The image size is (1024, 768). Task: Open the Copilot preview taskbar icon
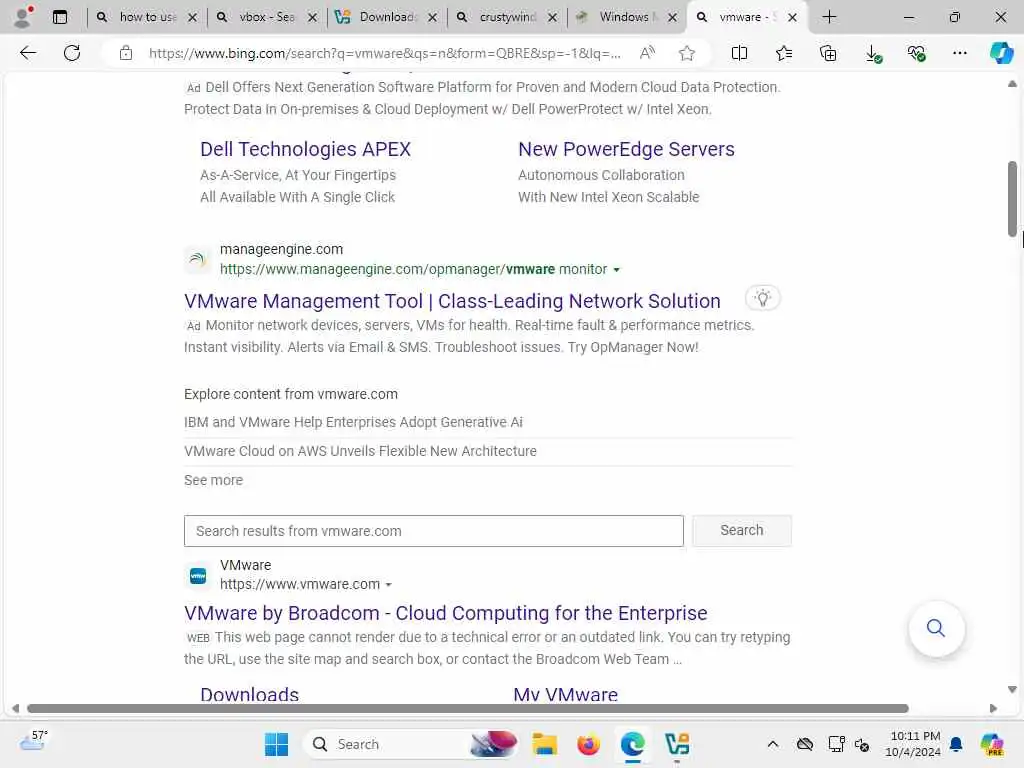[992, 744]
